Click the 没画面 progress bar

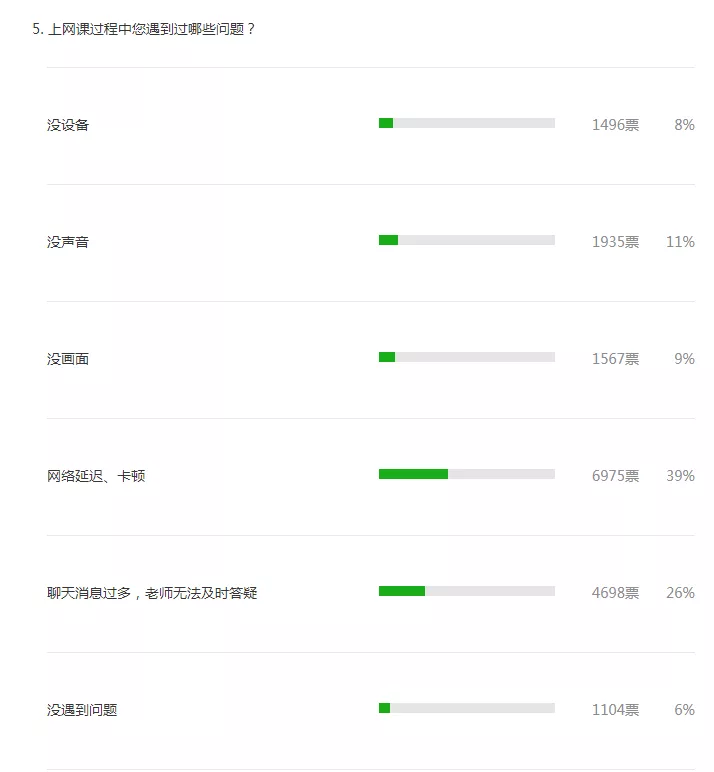click(x=467, y=357)
